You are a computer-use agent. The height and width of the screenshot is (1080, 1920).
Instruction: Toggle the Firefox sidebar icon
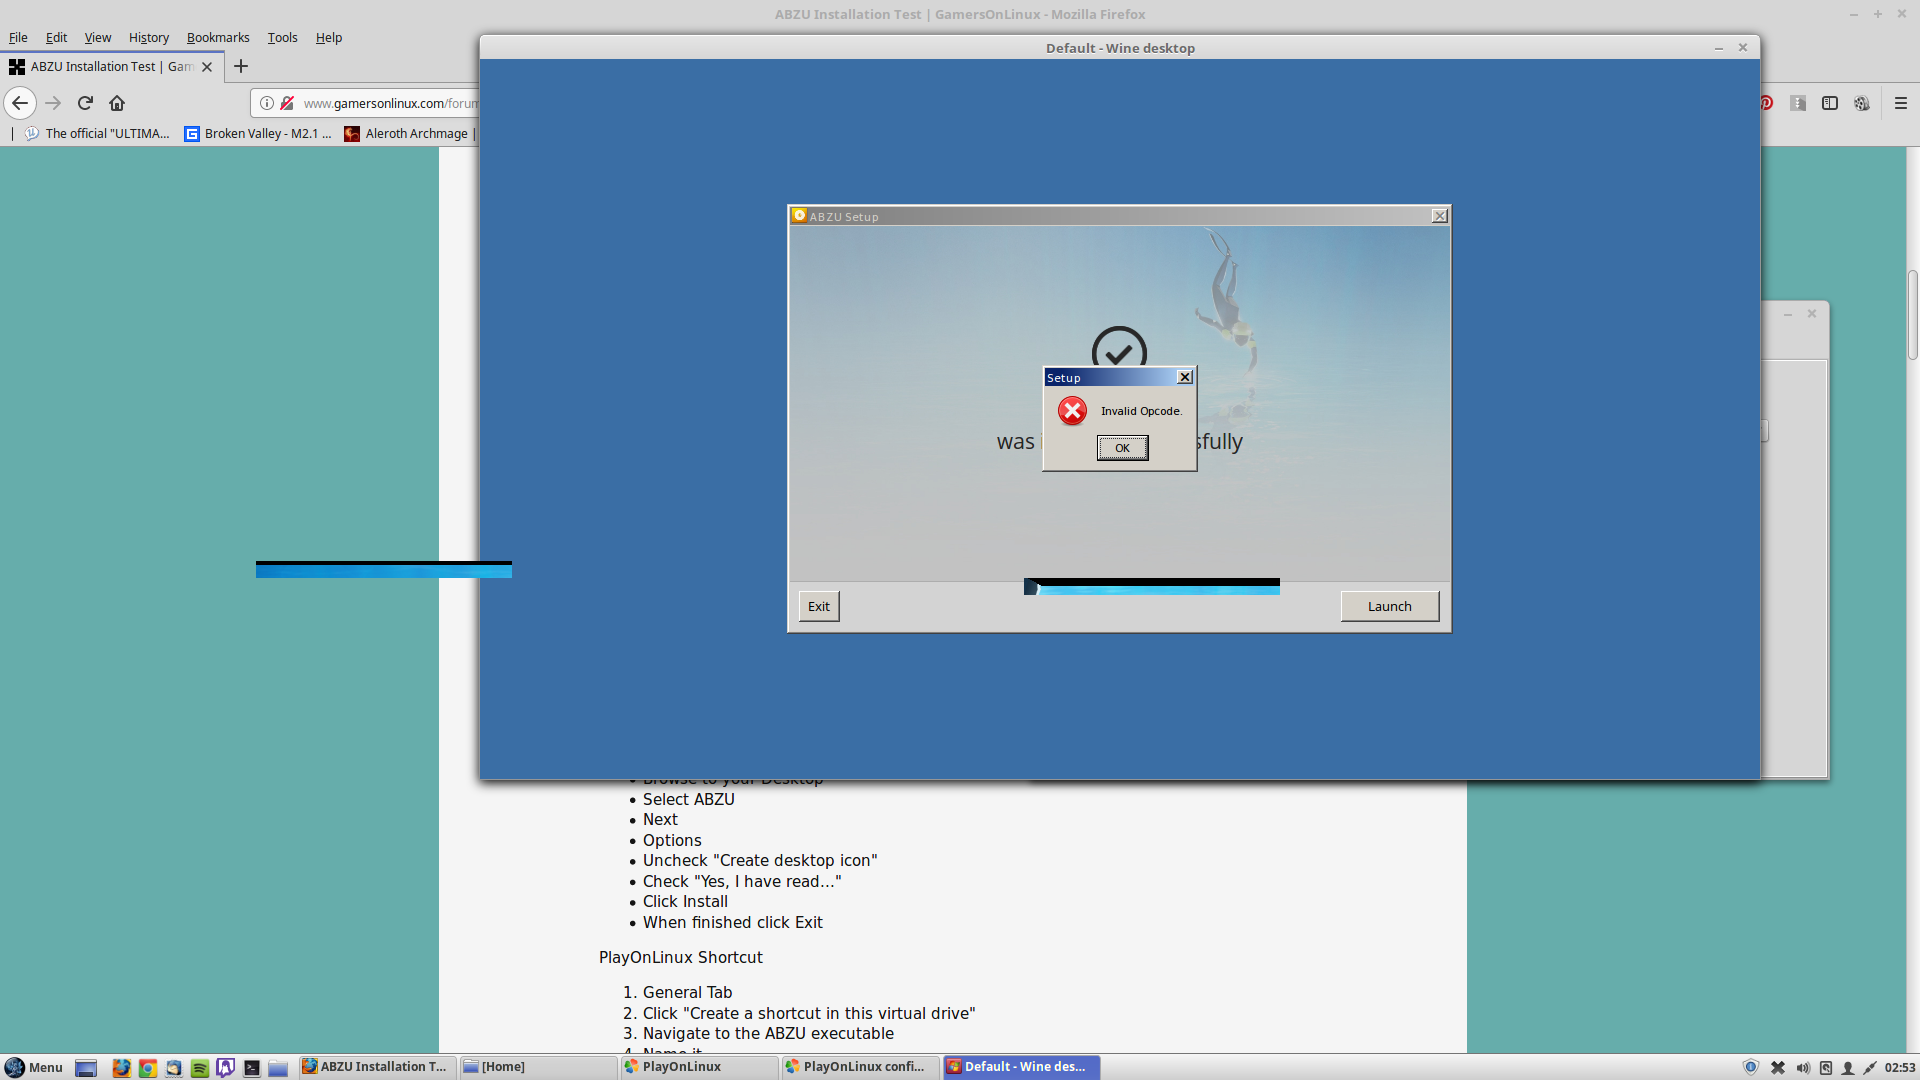click(1830, 103)
